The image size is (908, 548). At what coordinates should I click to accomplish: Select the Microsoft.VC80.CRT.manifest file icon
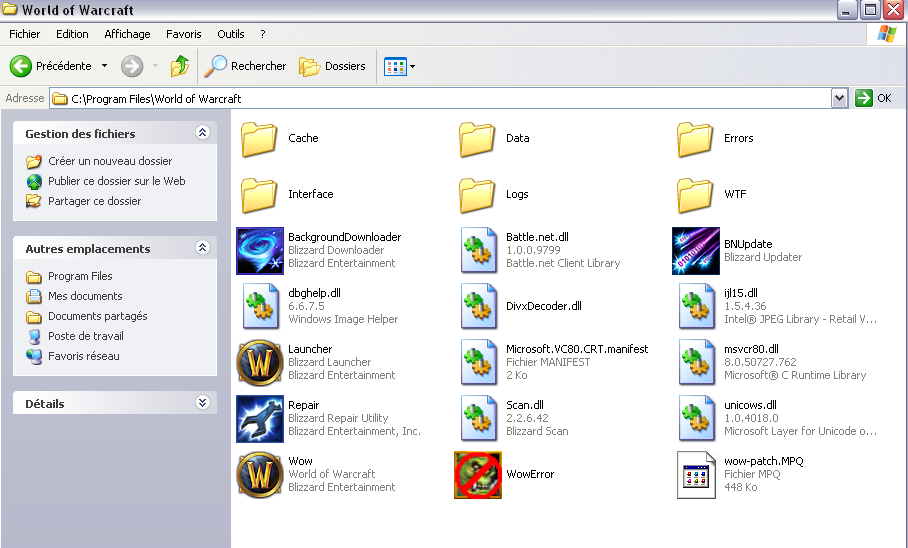coord(478,363)
